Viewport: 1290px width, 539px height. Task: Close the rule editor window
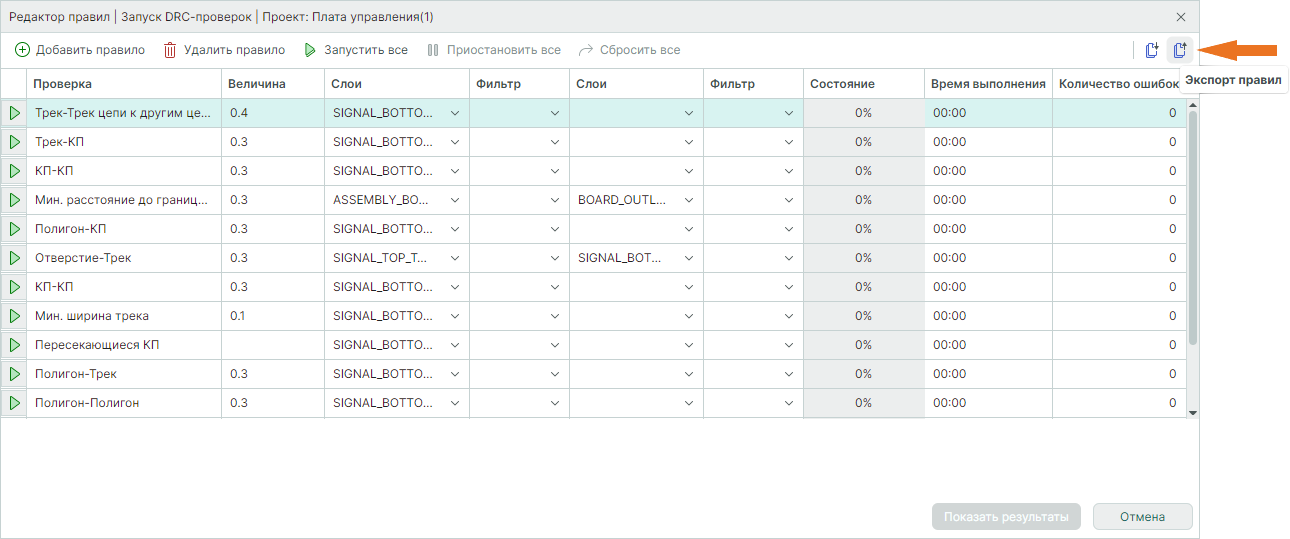point(1181,17)
